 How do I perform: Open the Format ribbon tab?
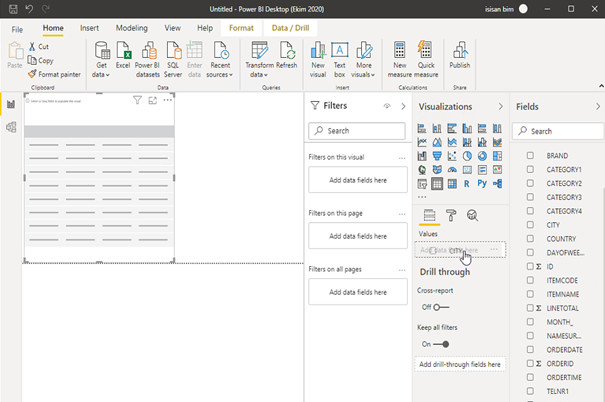tap(241, 28)
